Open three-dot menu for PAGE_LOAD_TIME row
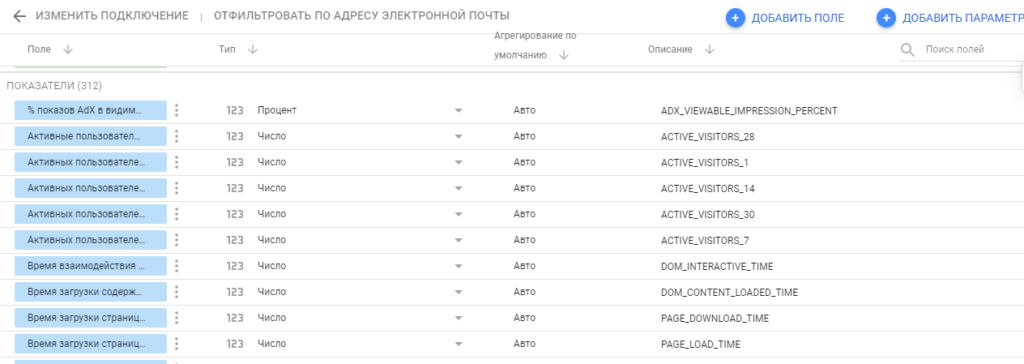 (176, 344)
